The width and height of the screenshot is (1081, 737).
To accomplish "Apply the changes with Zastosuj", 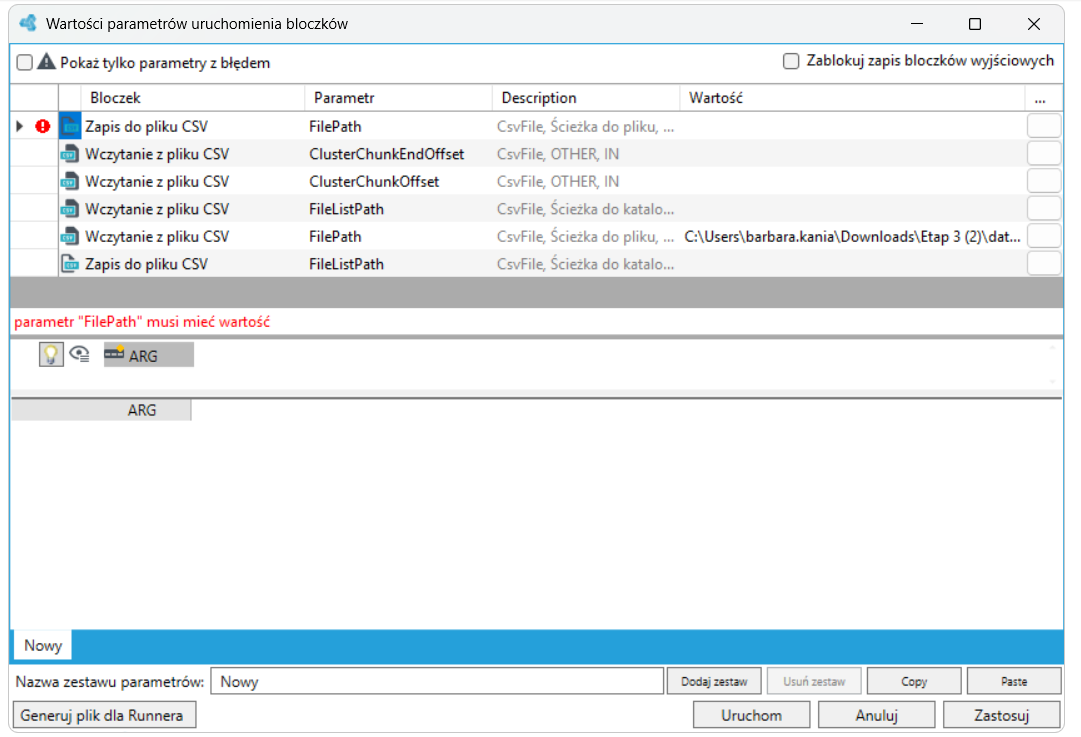I will (1001, 715).
